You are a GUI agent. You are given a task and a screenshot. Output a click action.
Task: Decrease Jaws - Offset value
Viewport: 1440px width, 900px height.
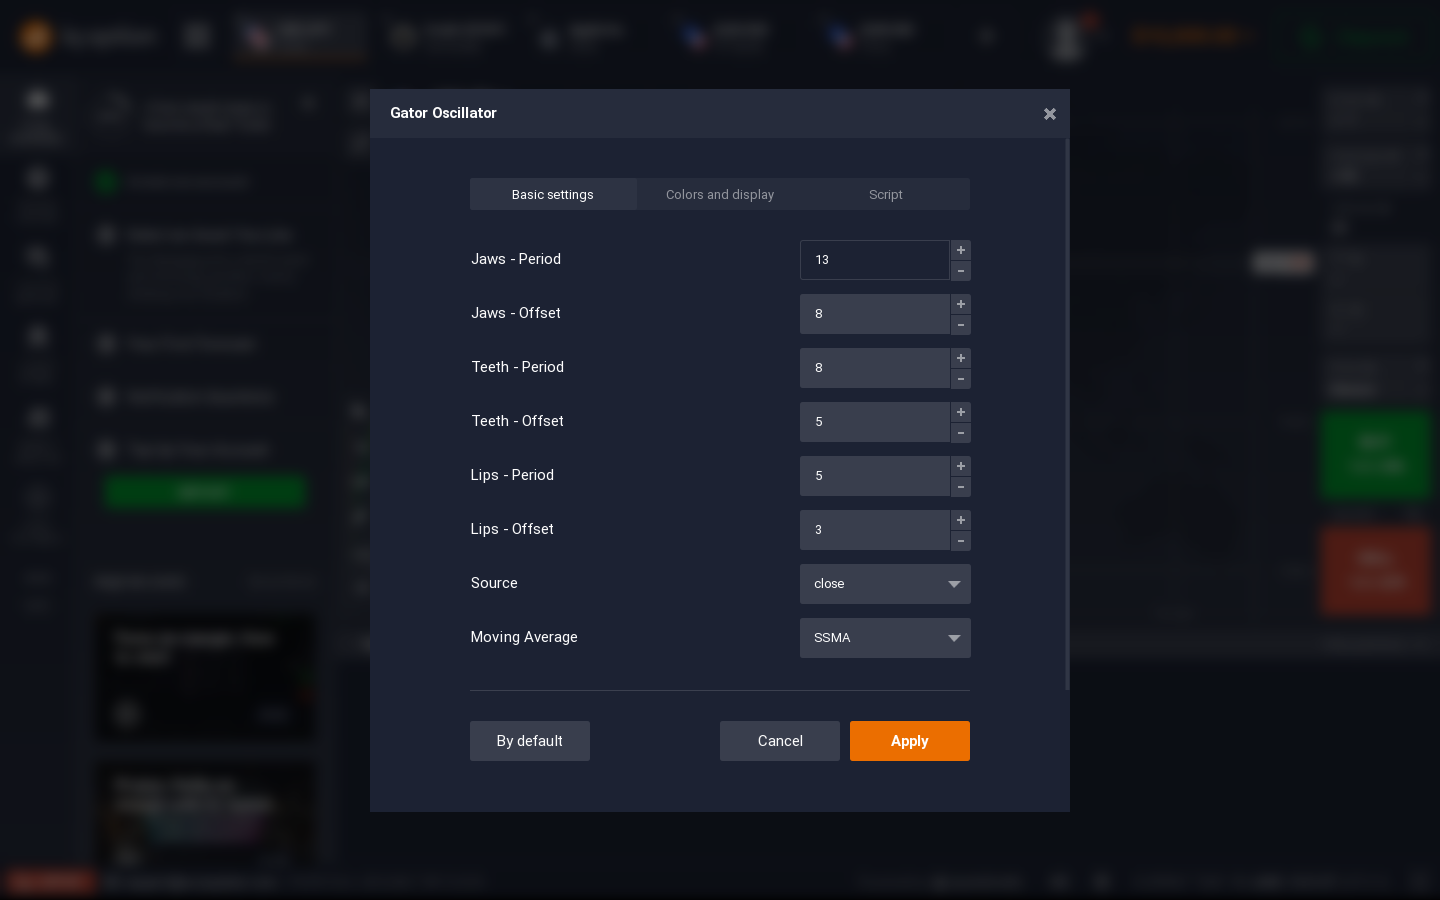tap(961, 325)
